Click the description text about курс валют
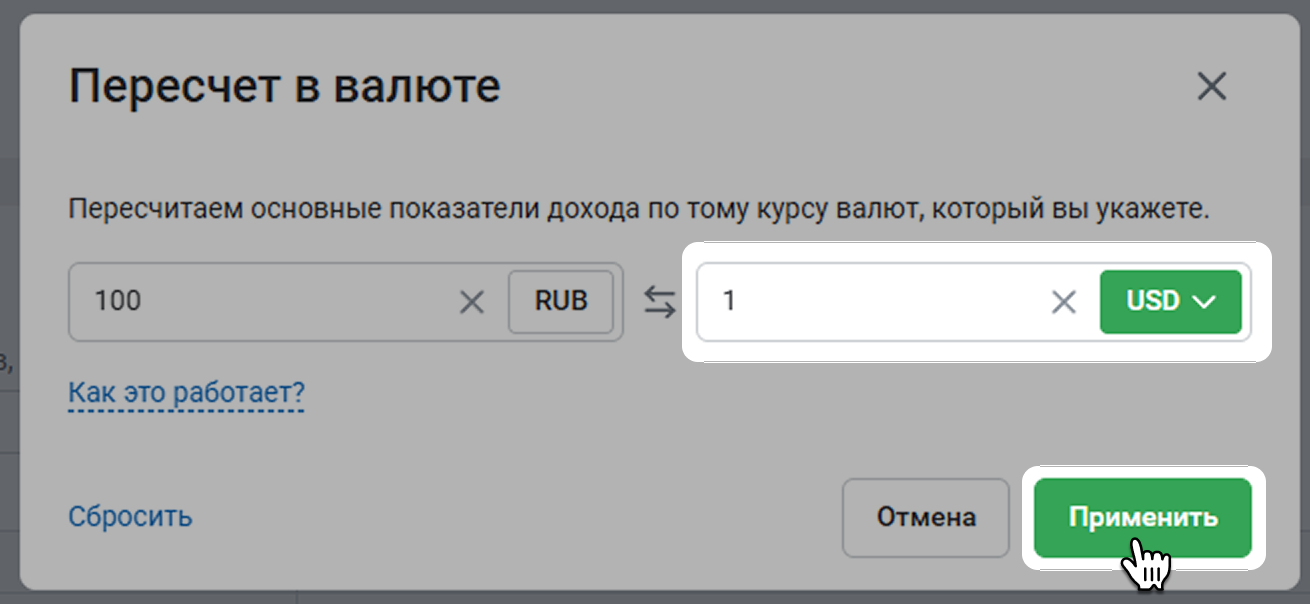This screenshot has height=604, width=1310. coord(639,211)
